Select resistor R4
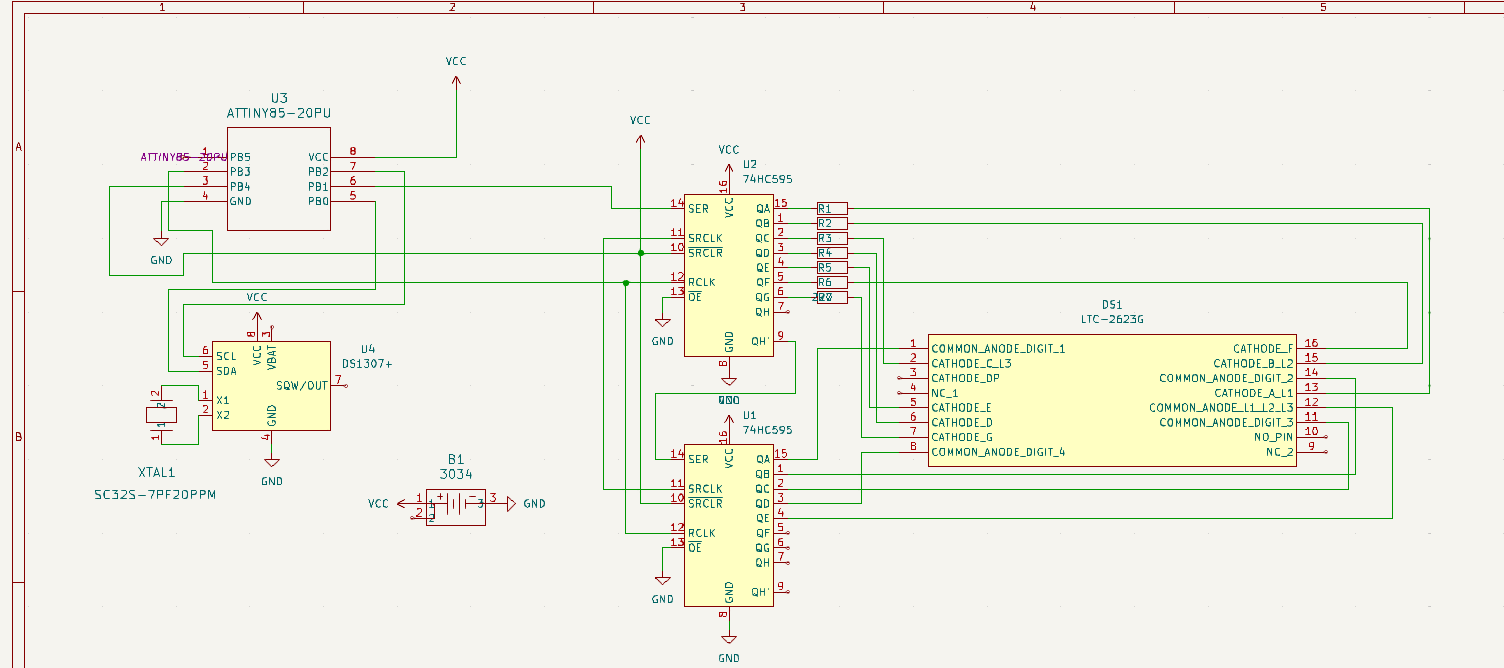Screen dimensions: 1504x668 tap(832, 253)
